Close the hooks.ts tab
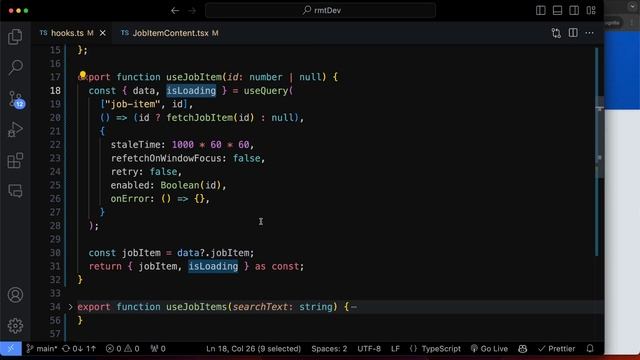Viewport: 640px width, 360px height. click(103, 33)
